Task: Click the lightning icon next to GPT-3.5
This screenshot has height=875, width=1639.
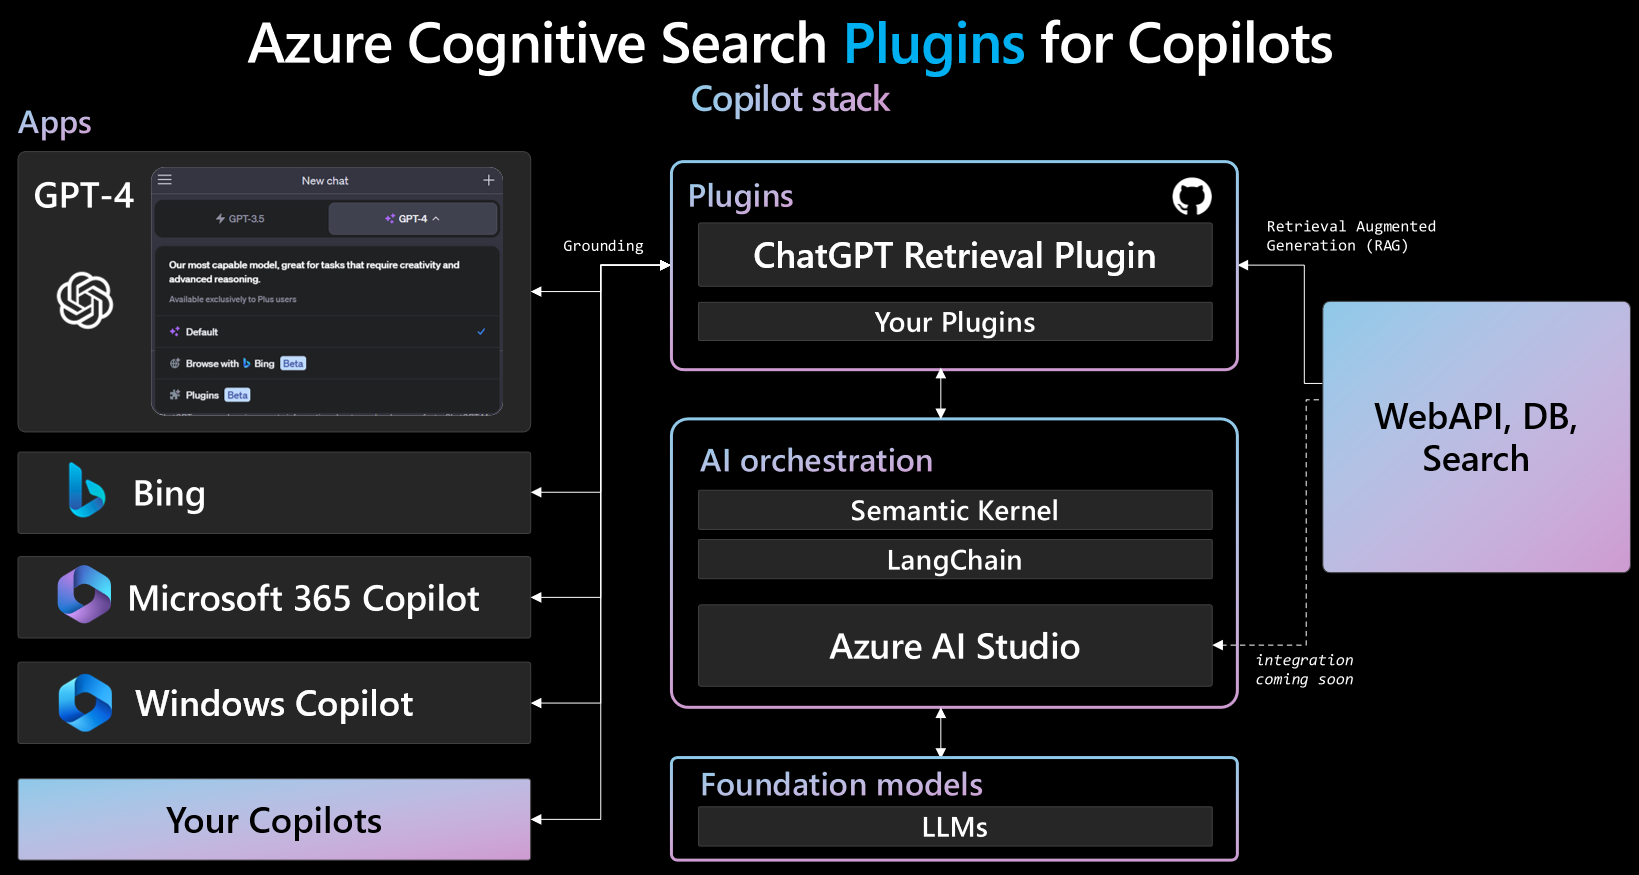Action: click(x=220, y=218)
